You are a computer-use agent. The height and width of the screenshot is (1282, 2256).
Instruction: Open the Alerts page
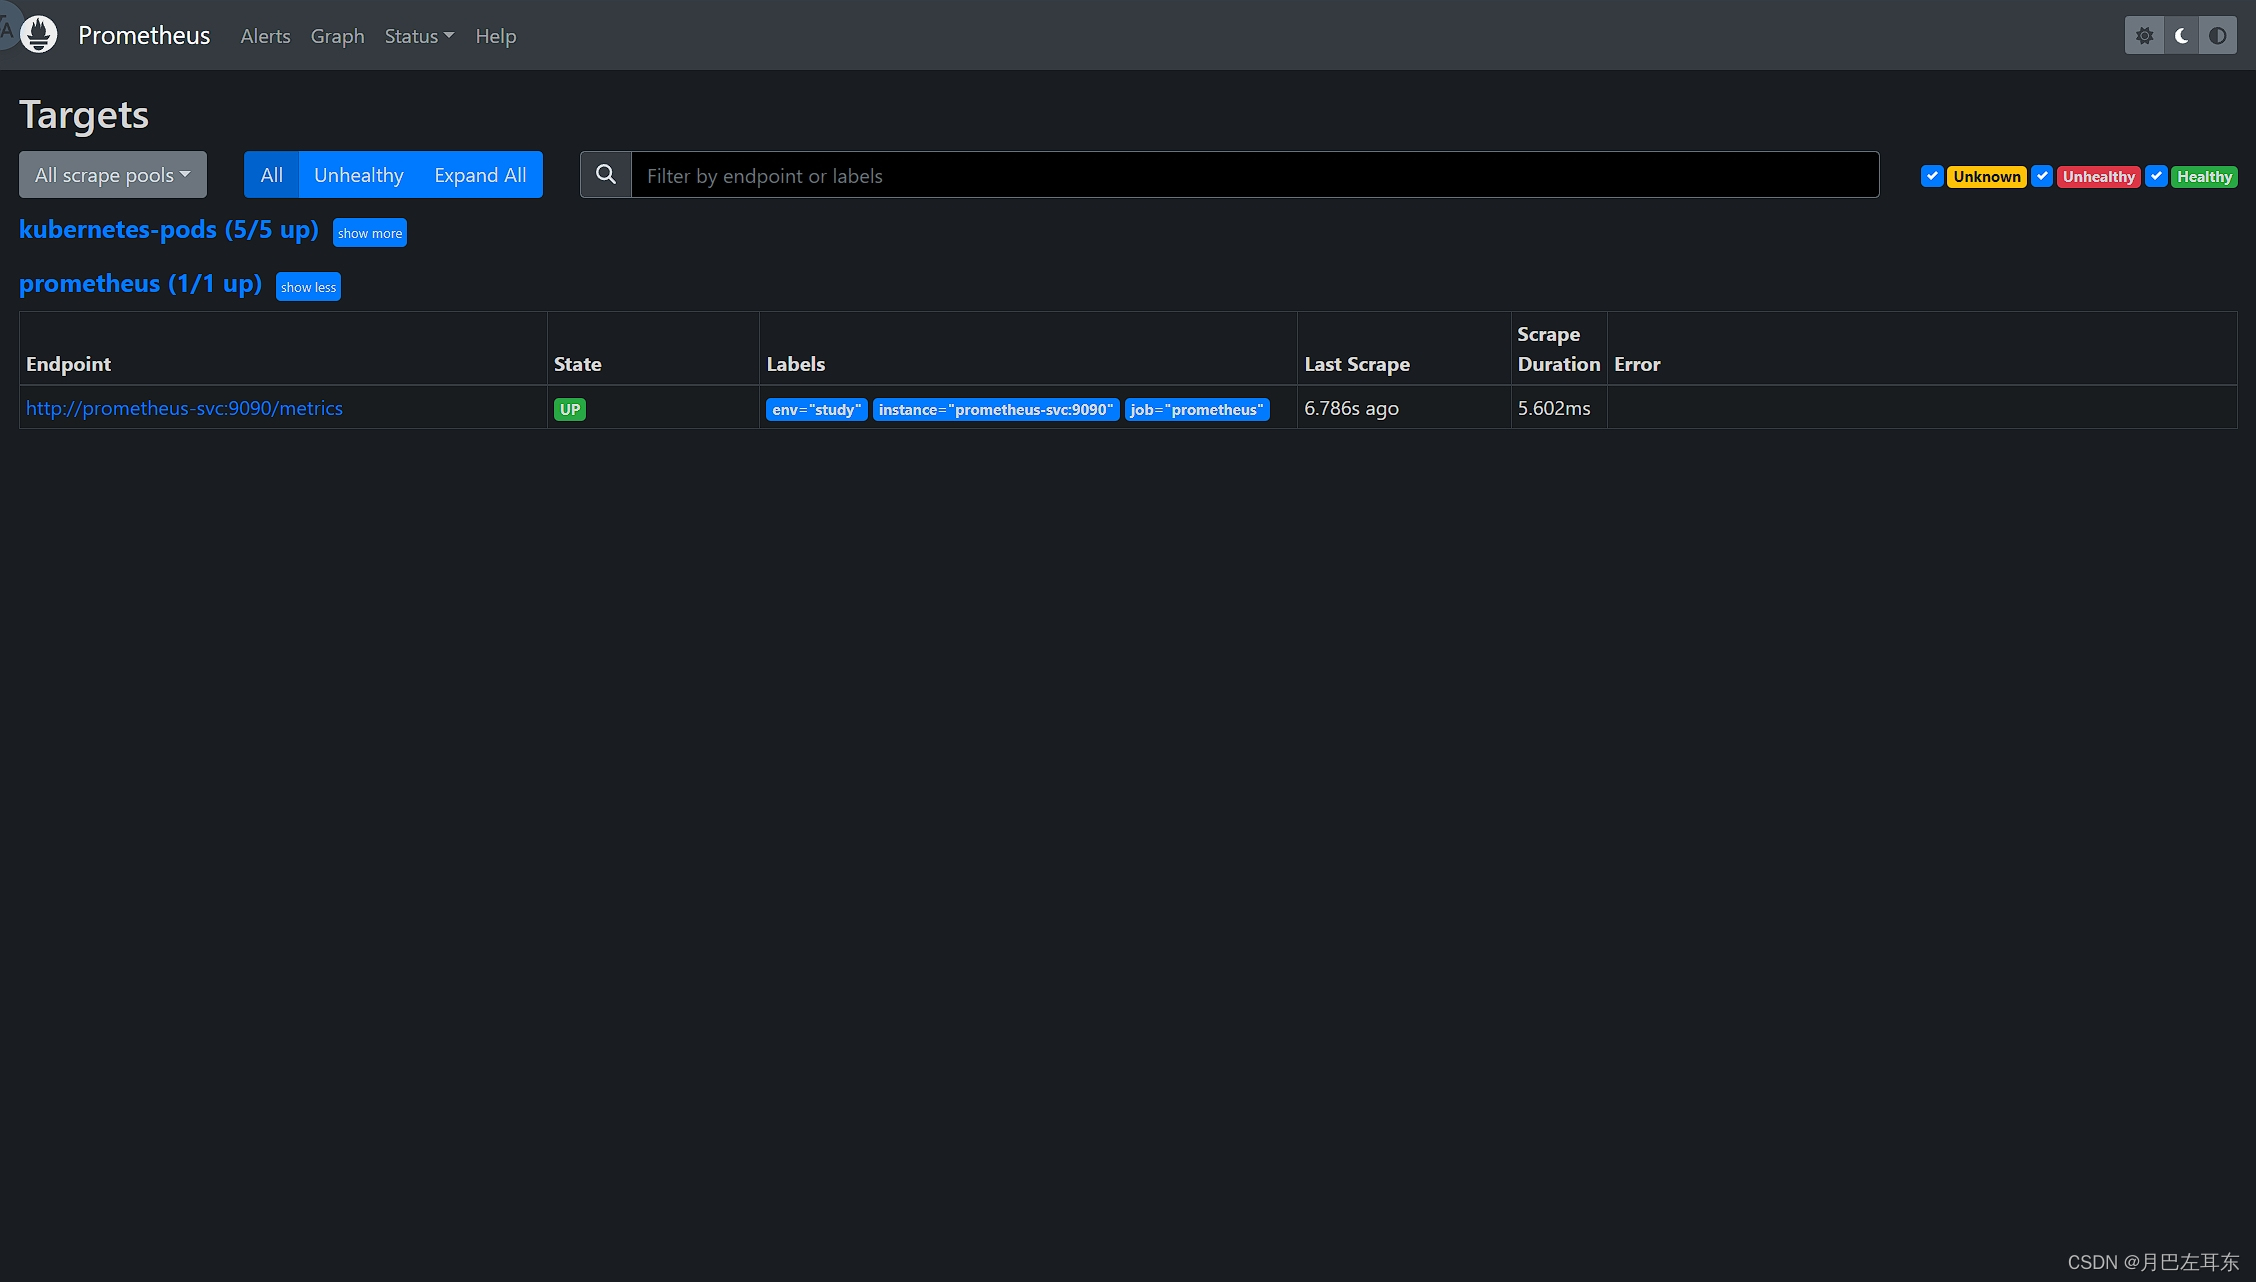pyautogui.click(x=265, y=36)
